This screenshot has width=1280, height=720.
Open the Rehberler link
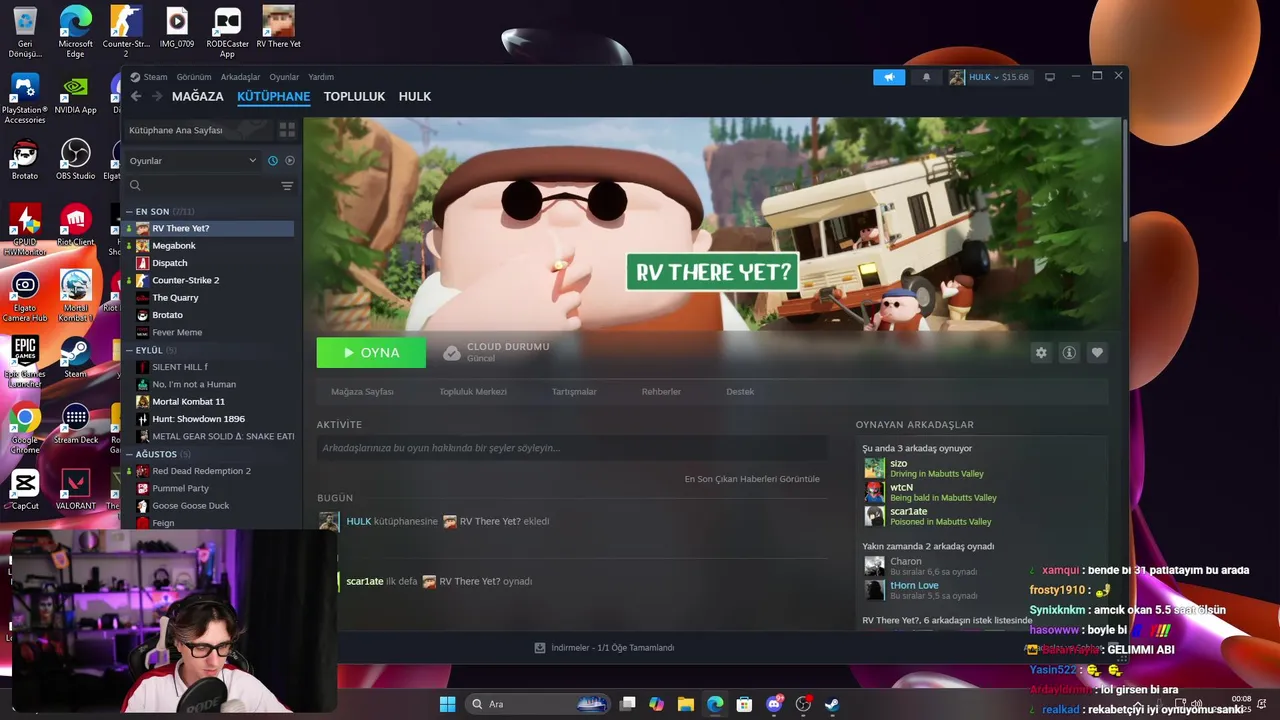(661, 392)
